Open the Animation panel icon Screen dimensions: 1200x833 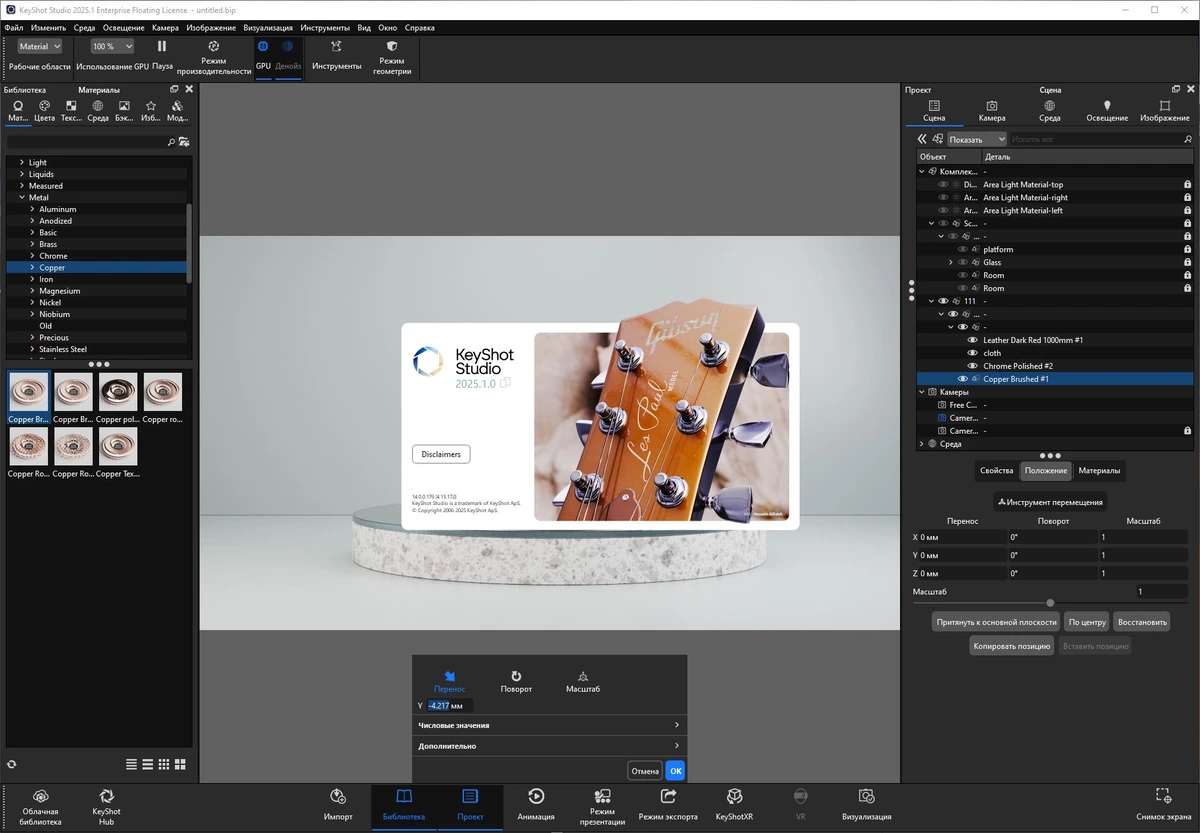pyautogui.click(x=536, y=796)
